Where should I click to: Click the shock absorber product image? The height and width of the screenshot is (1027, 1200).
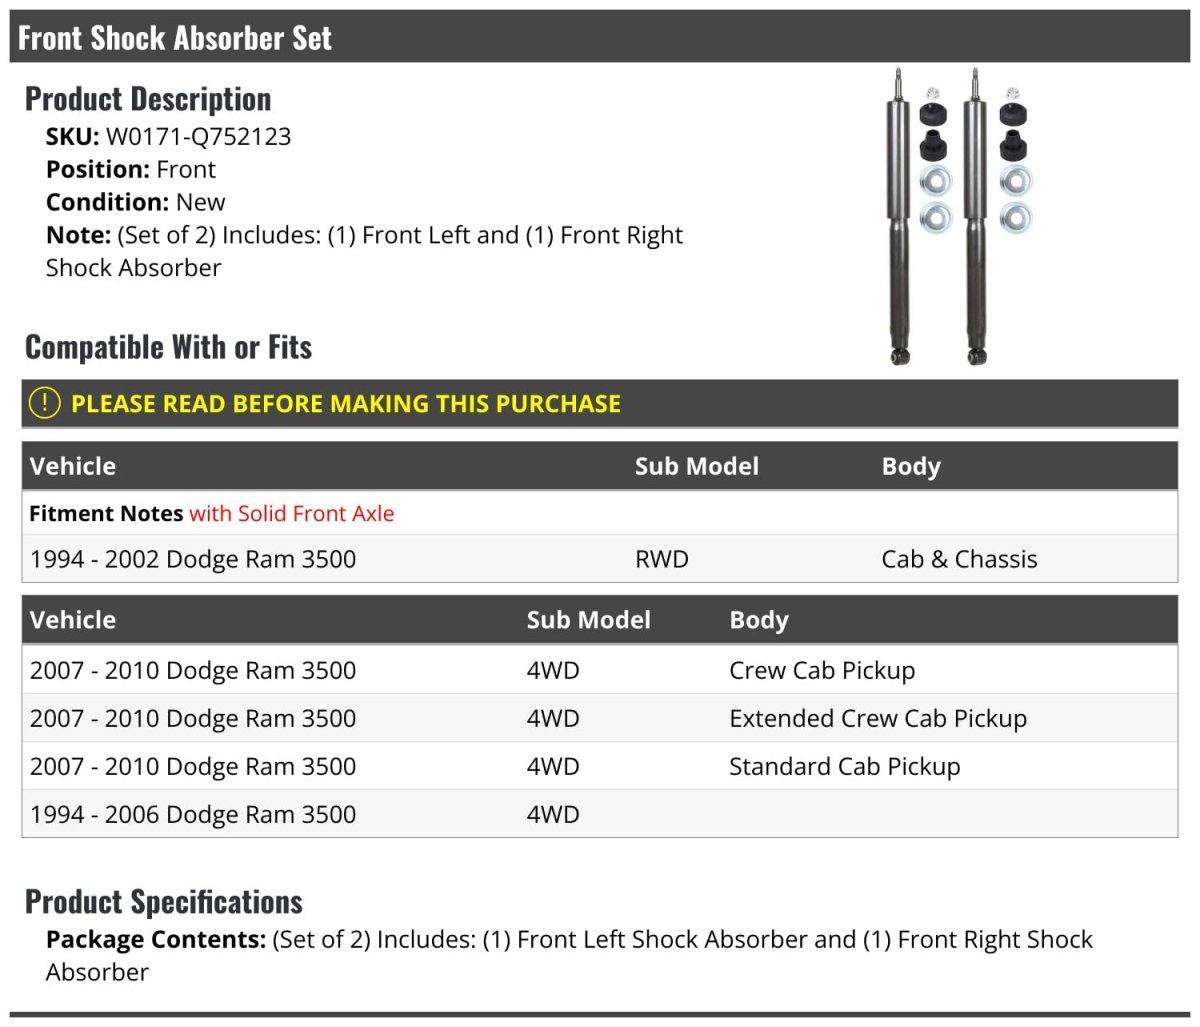click(958, 217)
